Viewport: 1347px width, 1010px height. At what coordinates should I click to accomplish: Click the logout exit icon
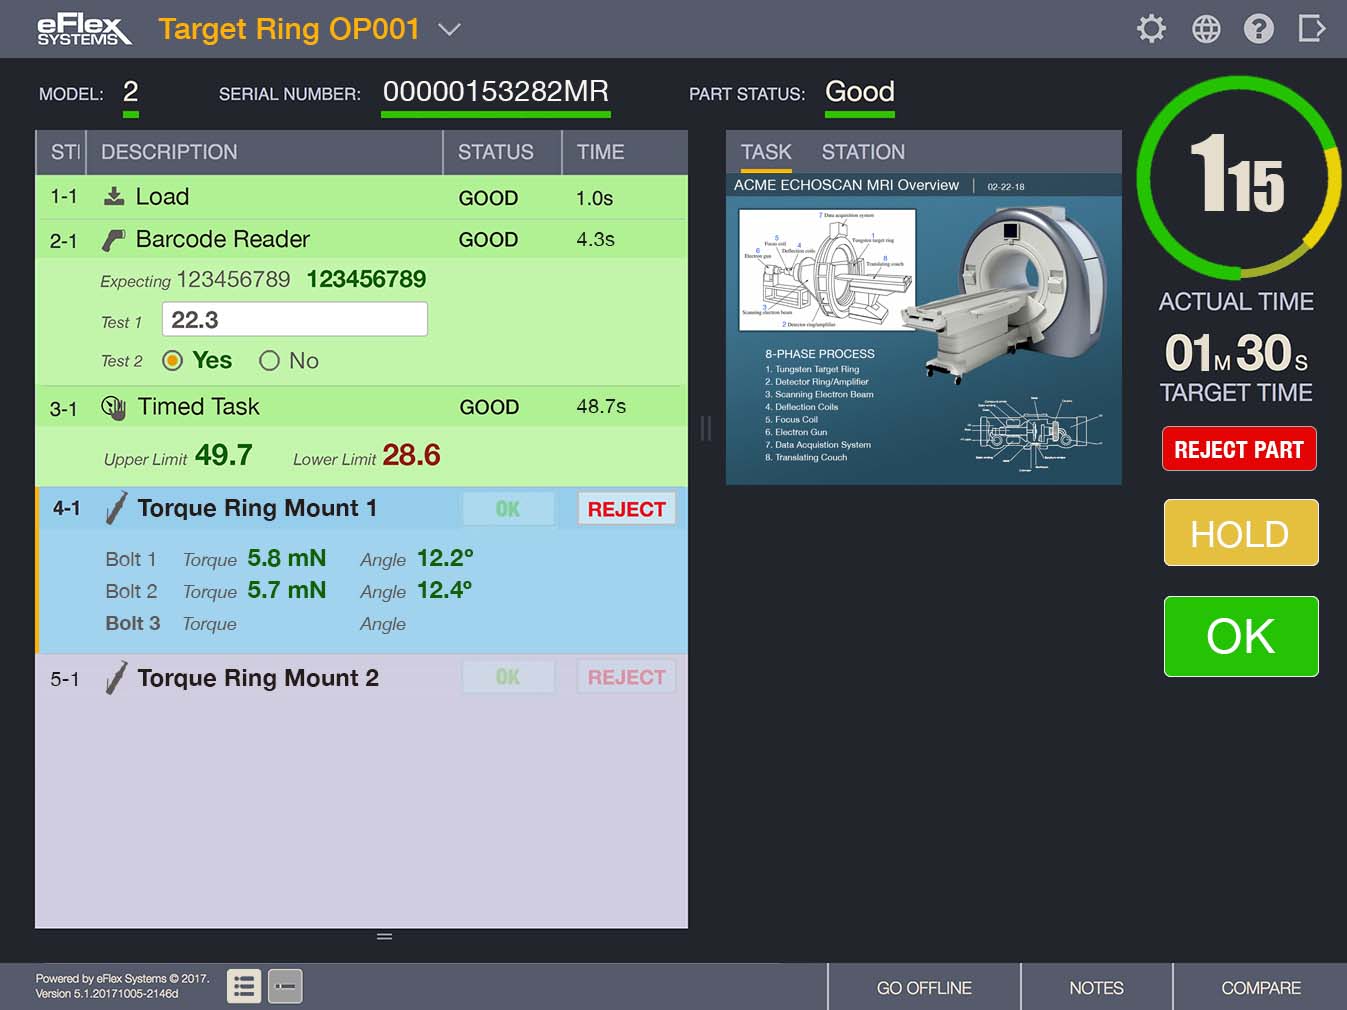[1311, 29]
